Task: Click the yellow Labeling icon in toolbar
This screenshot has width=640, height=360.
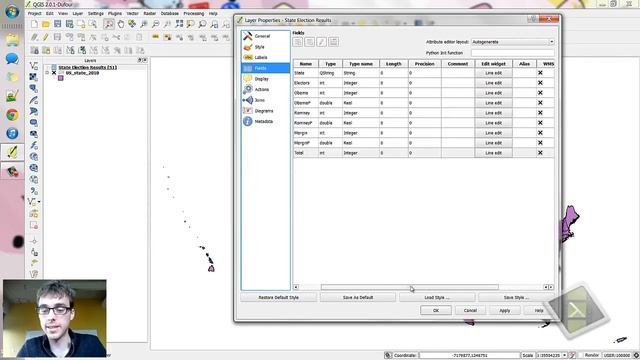Action: coord(156,37)
